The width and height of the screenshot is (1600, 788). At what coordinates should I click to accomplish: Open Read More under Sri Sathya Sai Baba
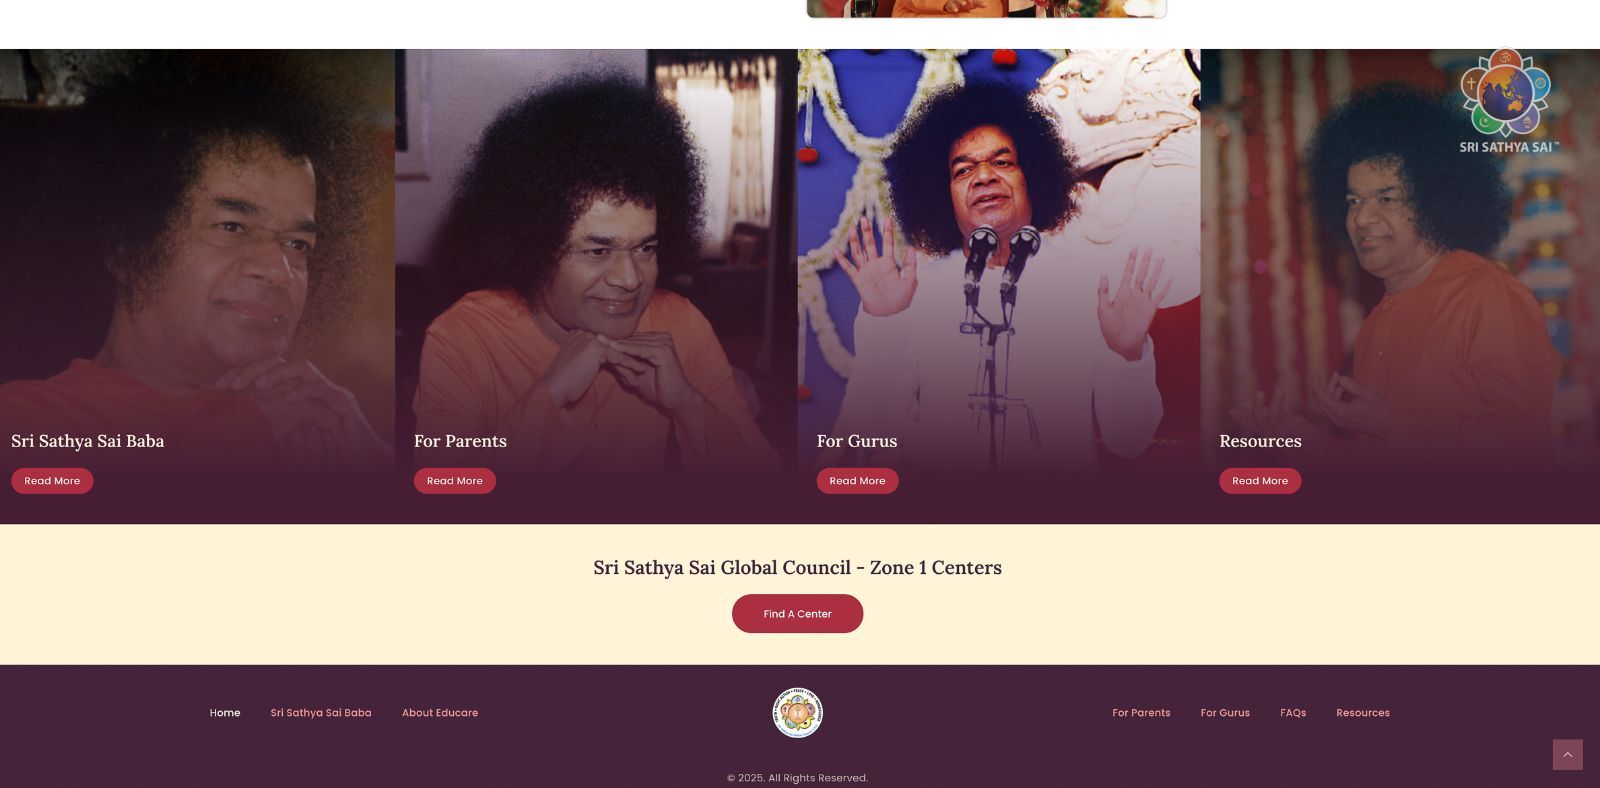point(52,481)
